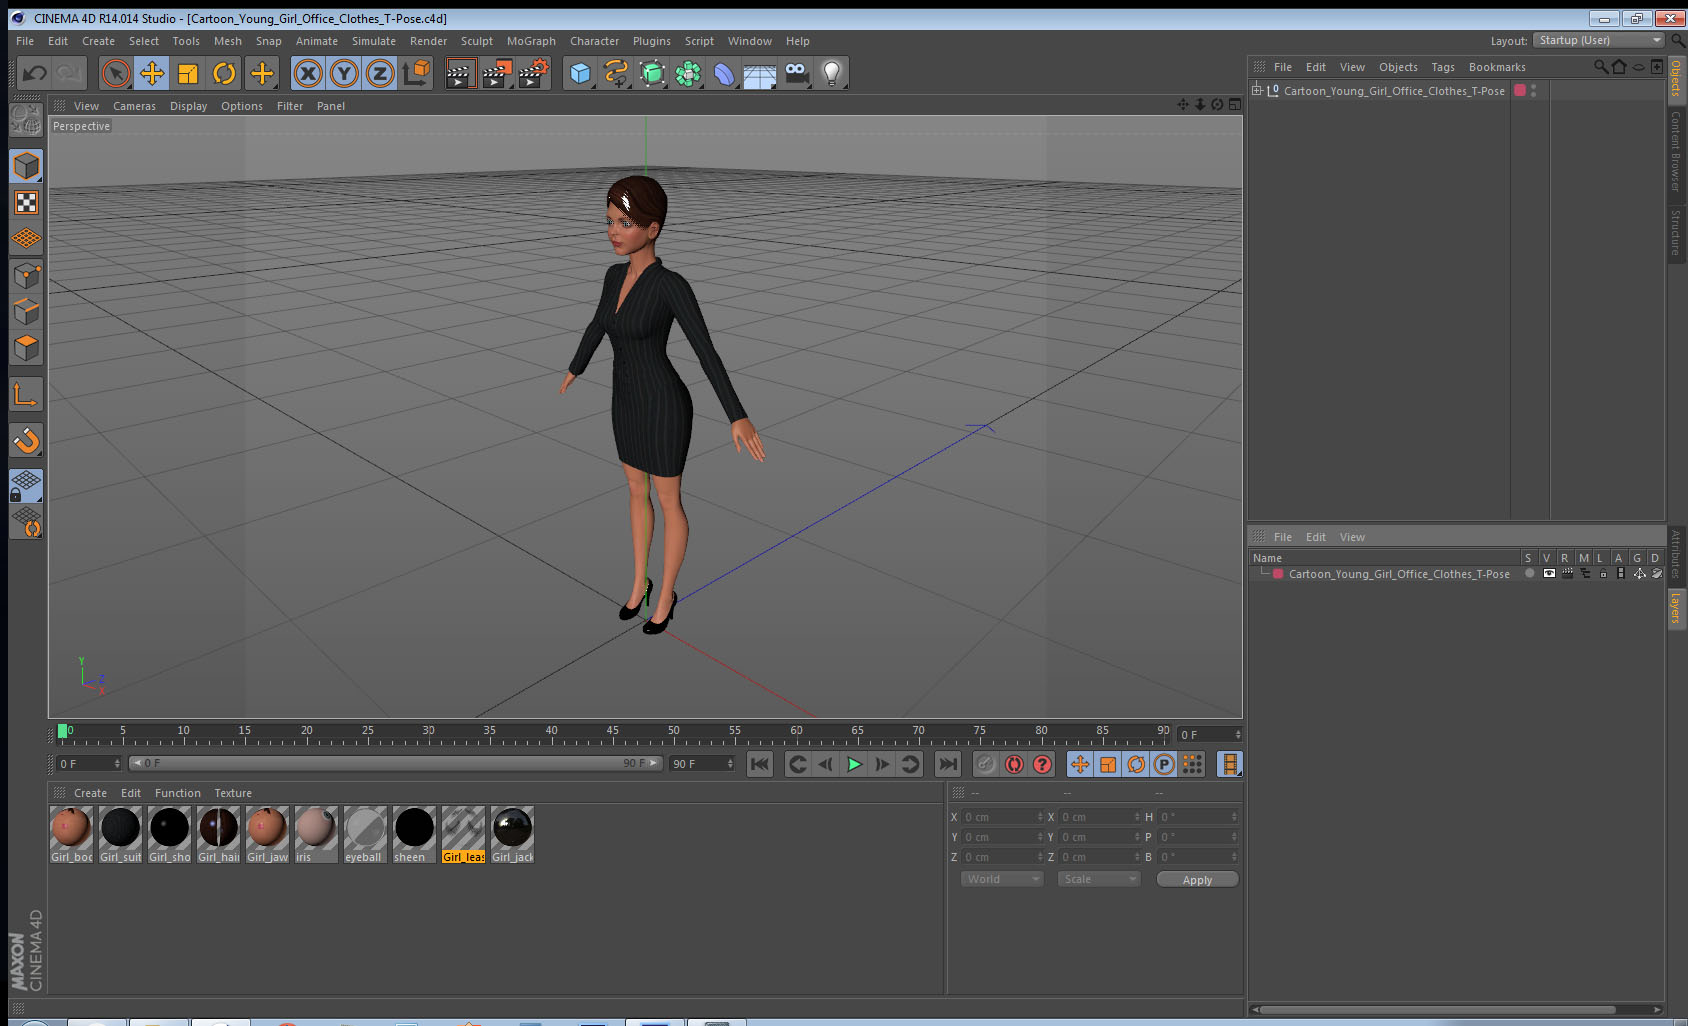
Task: Add a Cube primitive object
Action: [580, 73]
